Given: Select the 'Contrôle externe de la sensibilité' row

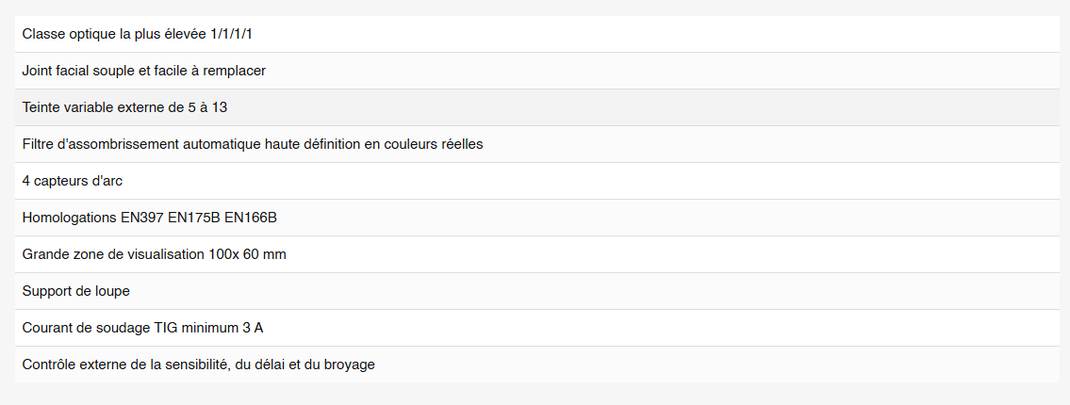Looking at the screenshot, I should [536, 365].
